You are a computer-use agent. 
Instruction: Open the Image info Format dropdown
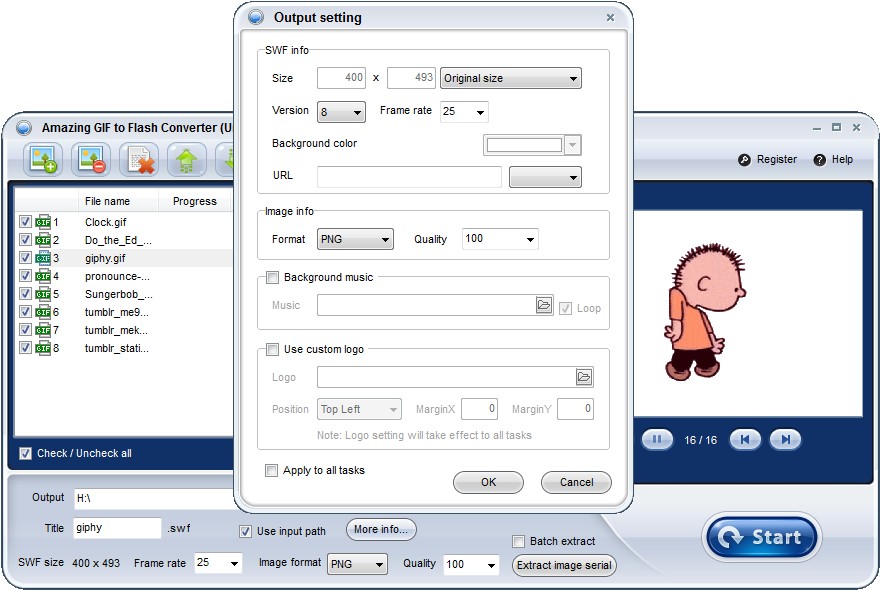(355, 239)
